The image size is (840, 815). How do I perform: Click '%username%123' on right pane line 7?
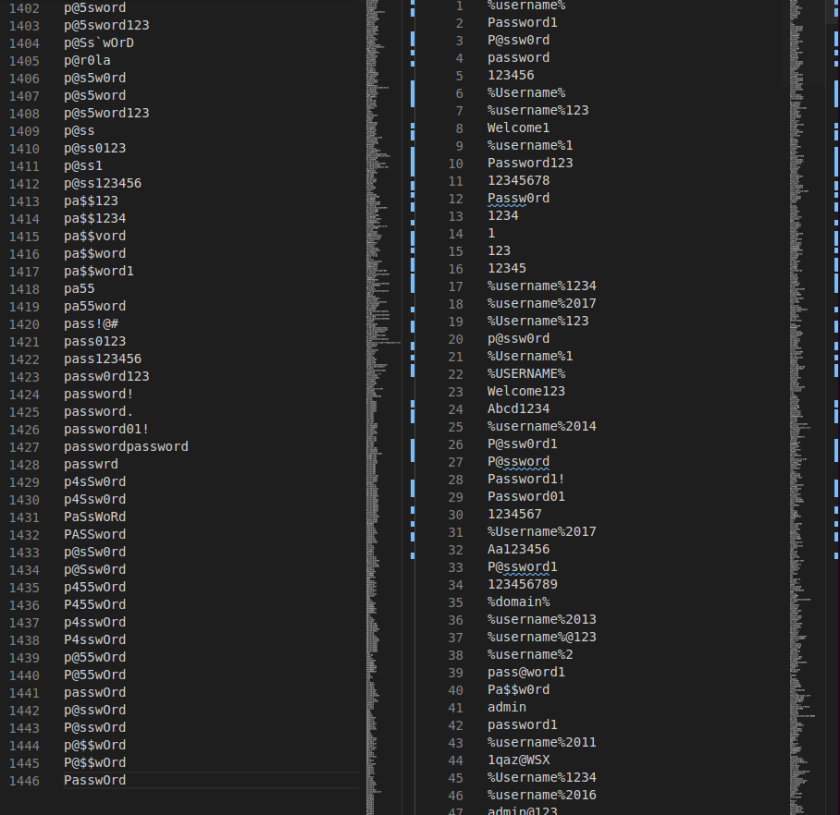tap(538, 111)
